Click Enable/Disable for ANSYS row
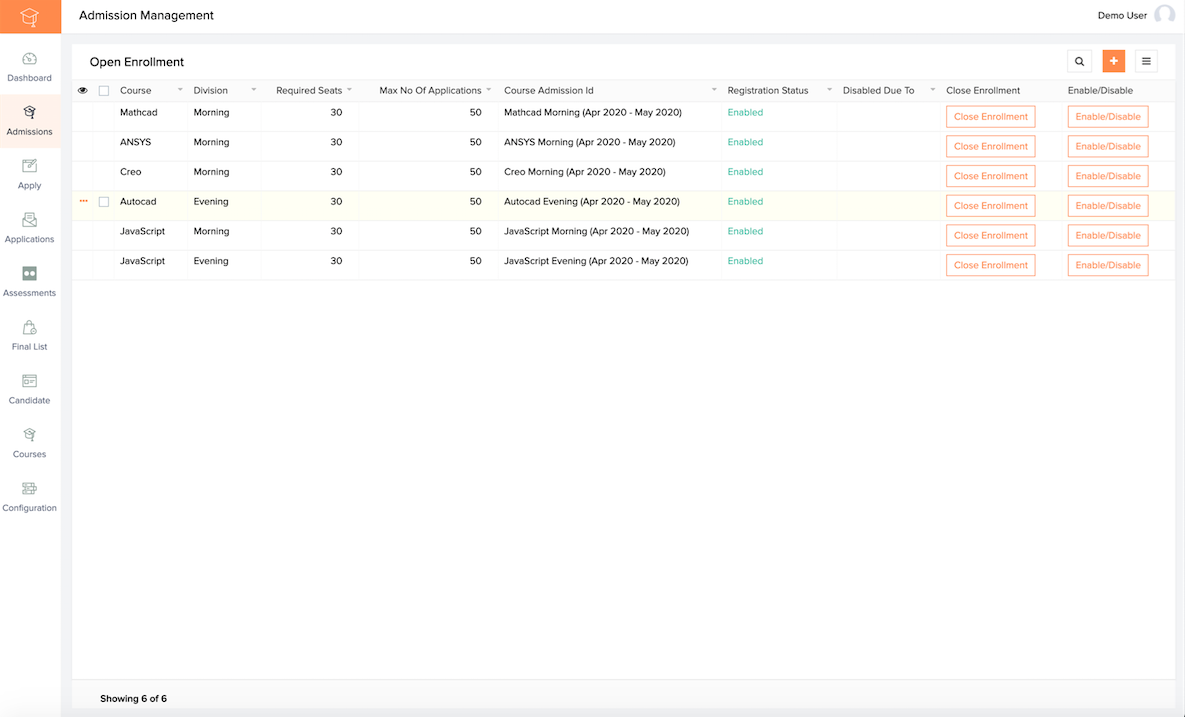Image resolution: width=1185 pixels, height=717 pixels. pyautogui.click(x=1108, y=146)
